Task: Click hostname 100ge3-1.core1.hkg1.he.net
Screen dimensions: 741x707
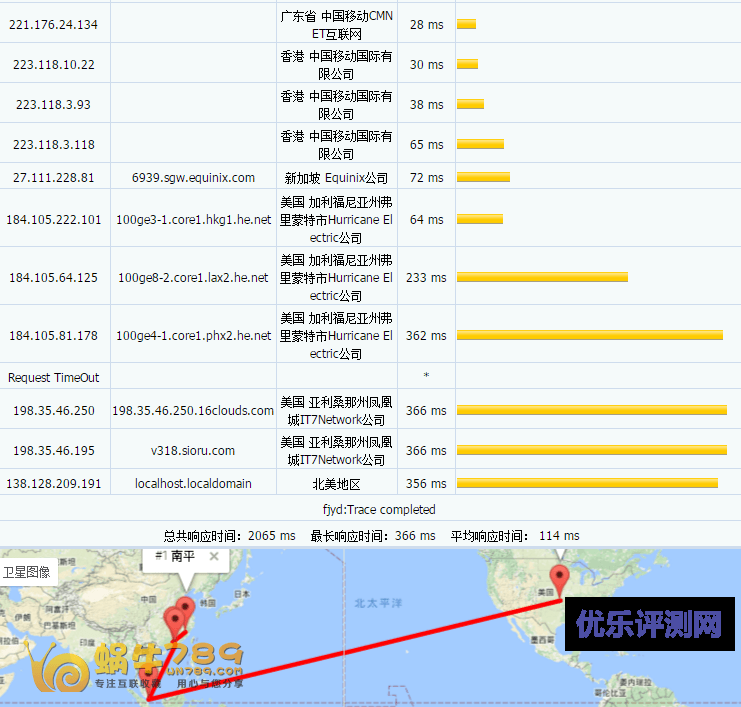Action: pos(193,220)
